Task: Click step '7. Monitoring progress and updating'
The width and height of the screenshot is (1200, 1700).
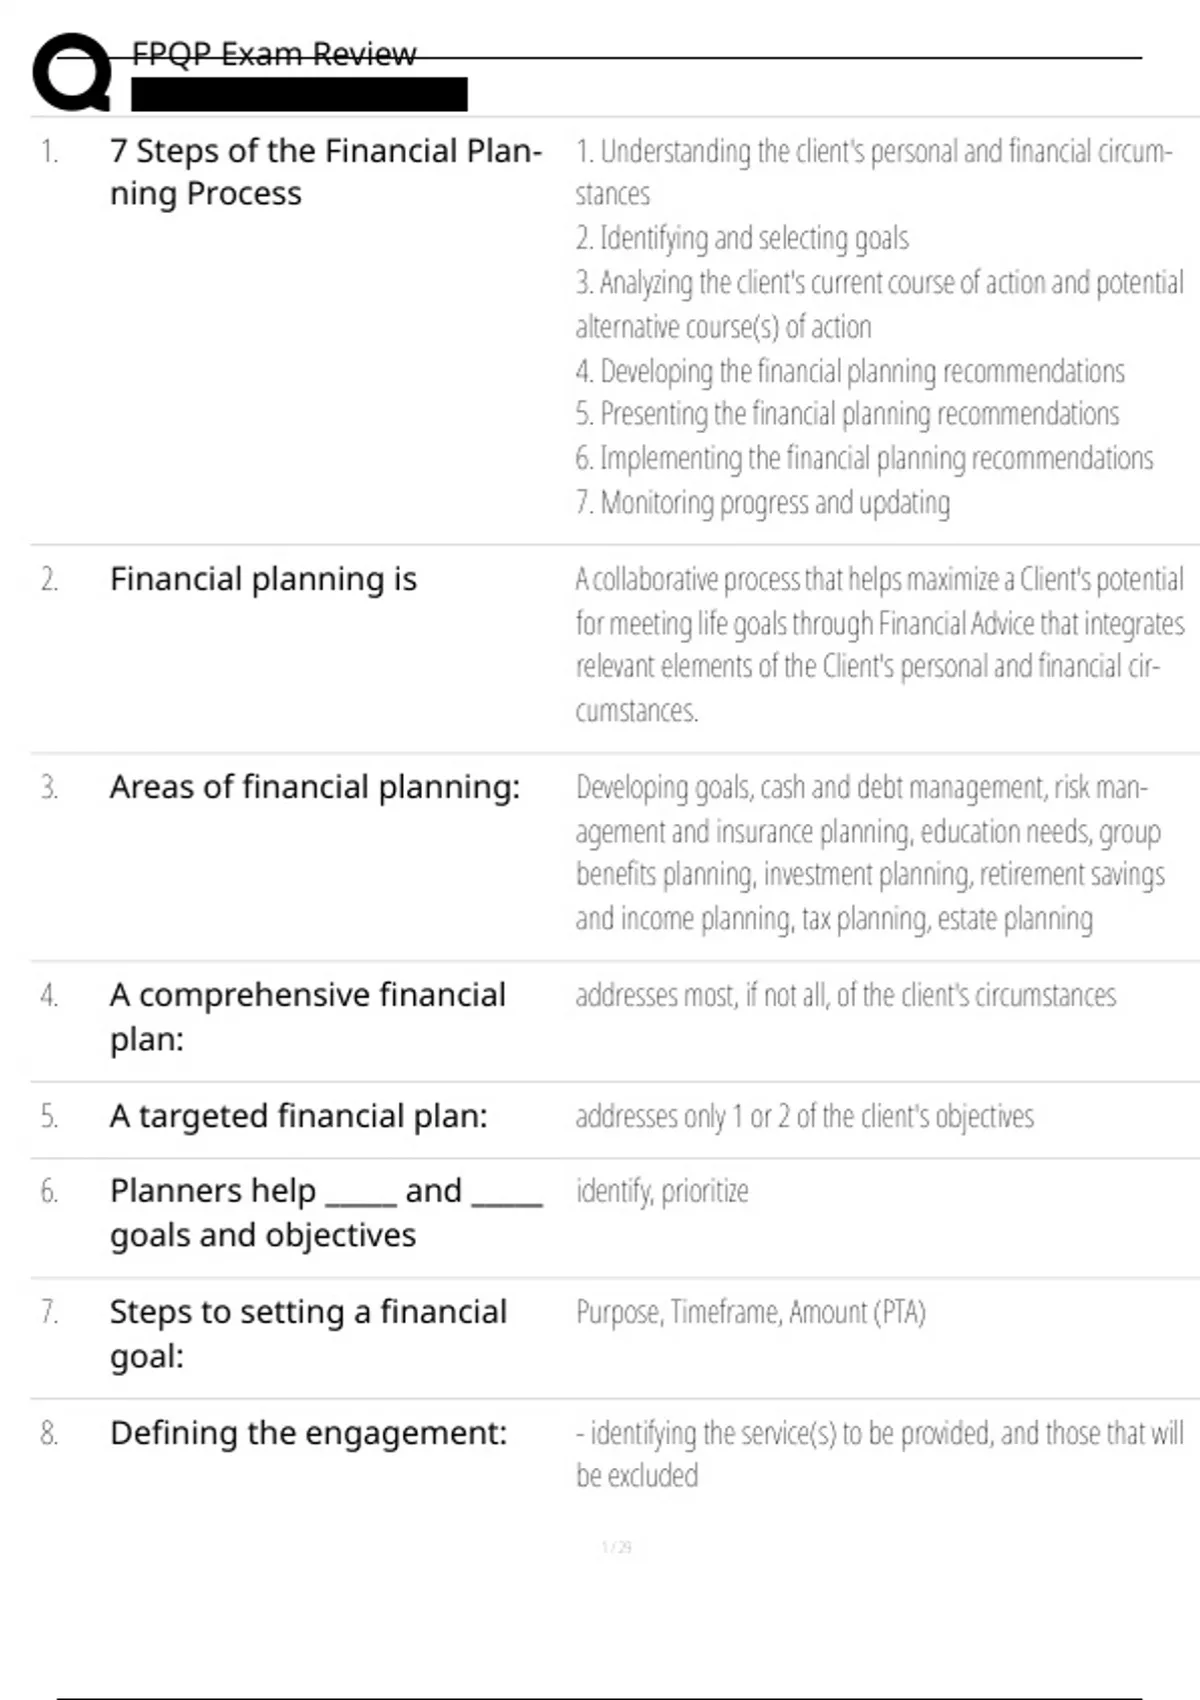Action: [x=762, y=502]
